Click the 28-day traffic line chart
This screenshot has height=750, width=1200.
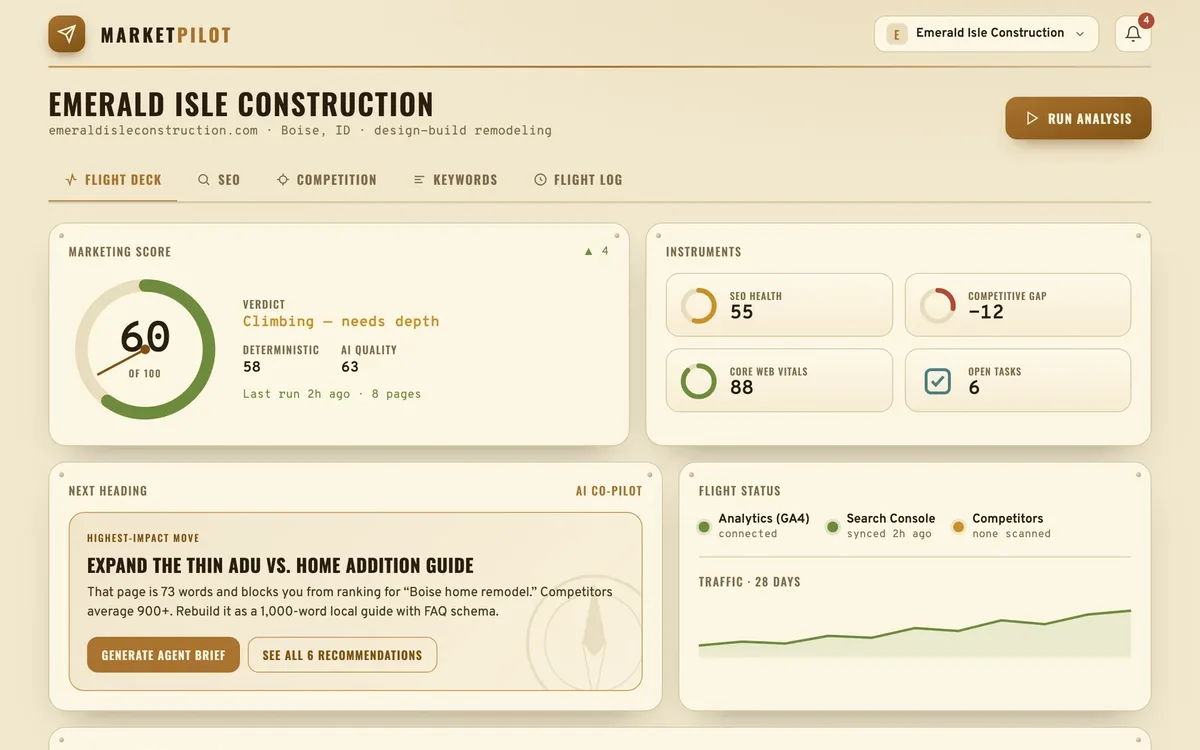pyautogui.click(x=914, y=633)
